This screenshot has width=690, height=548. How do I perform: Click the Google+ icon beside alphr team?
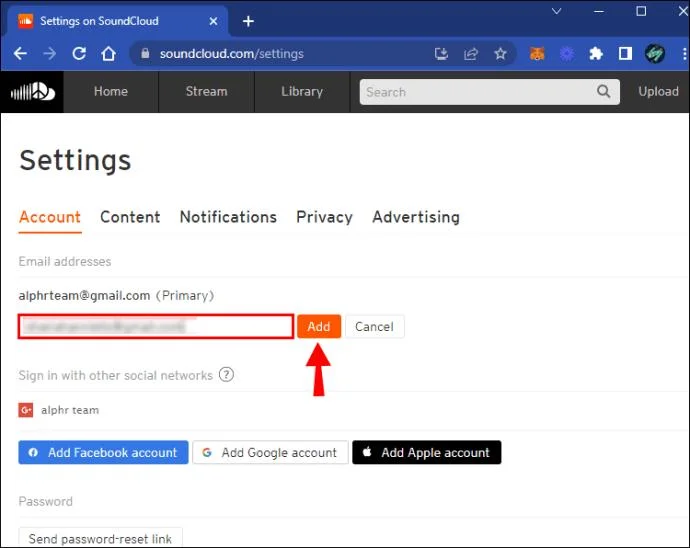26,410
